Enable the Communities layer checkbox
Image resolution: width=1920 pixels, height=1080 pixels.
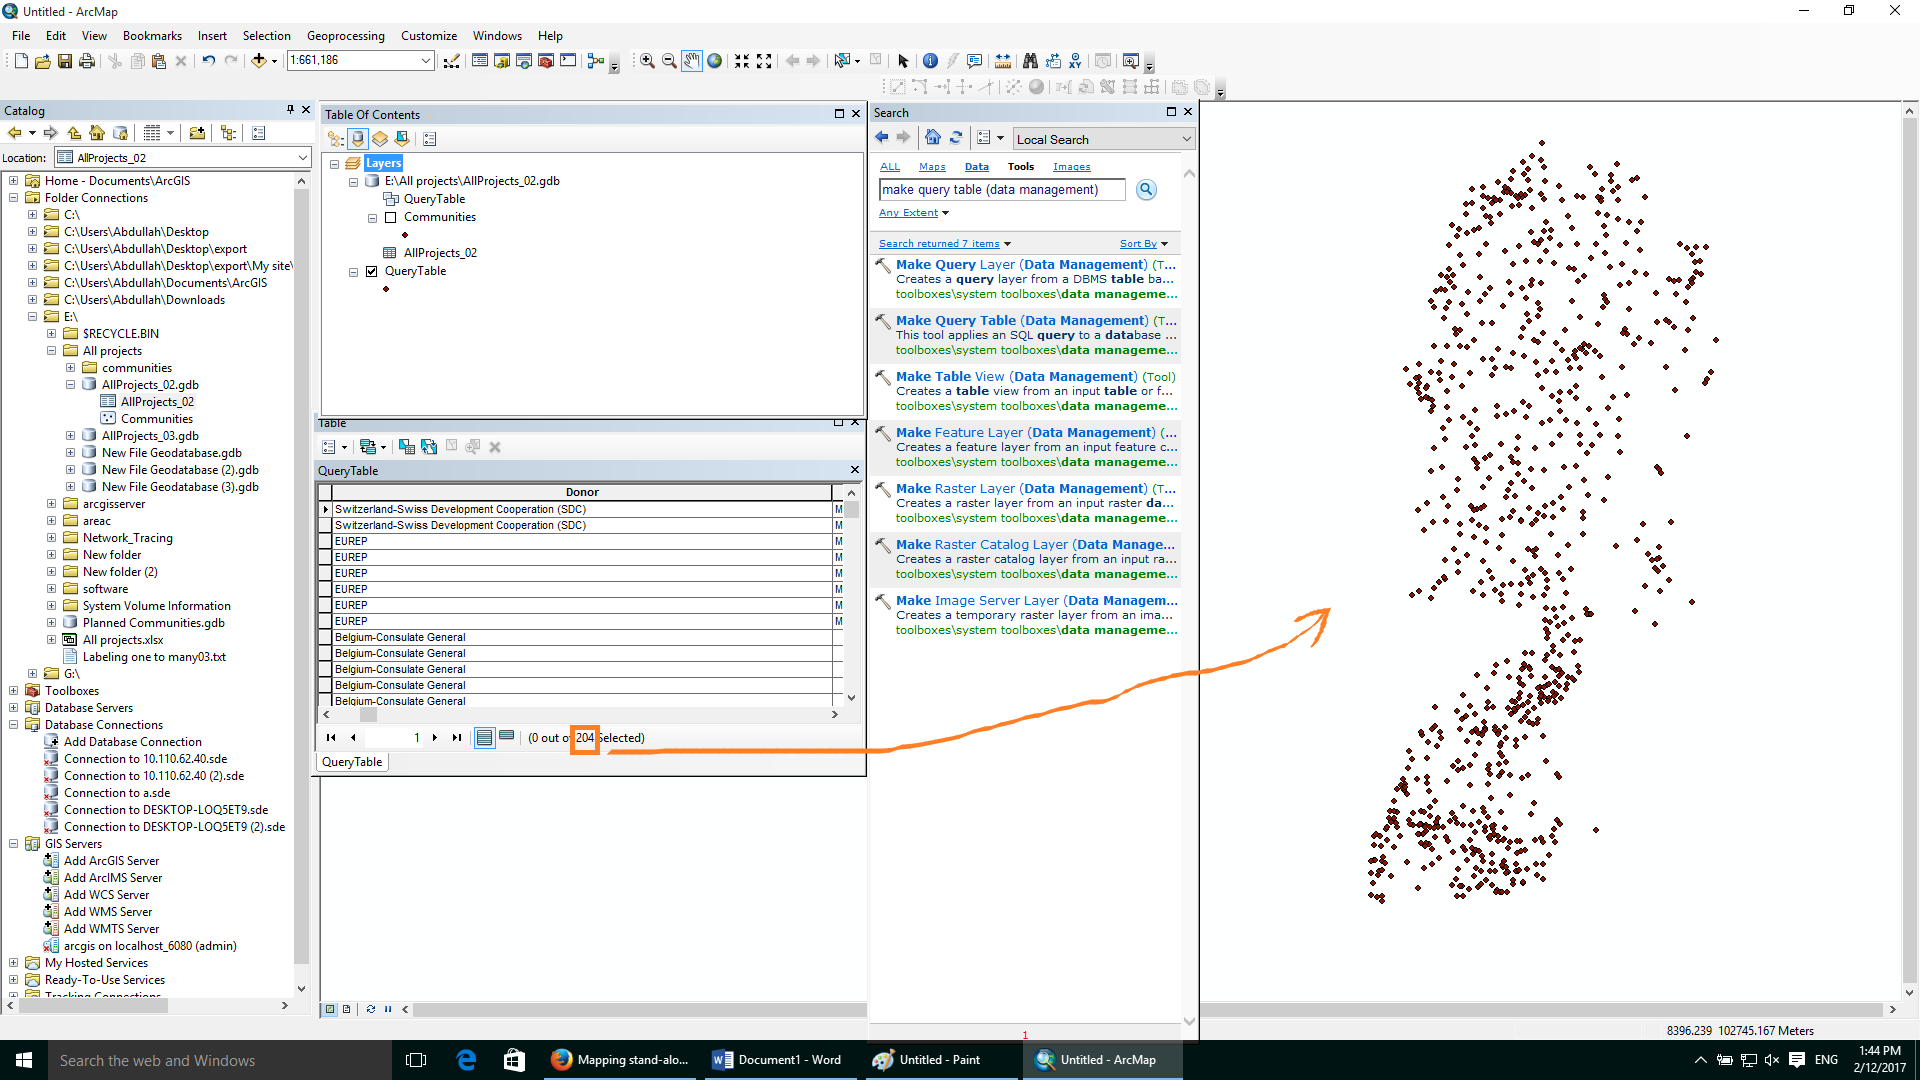click(x=391, y=217)
